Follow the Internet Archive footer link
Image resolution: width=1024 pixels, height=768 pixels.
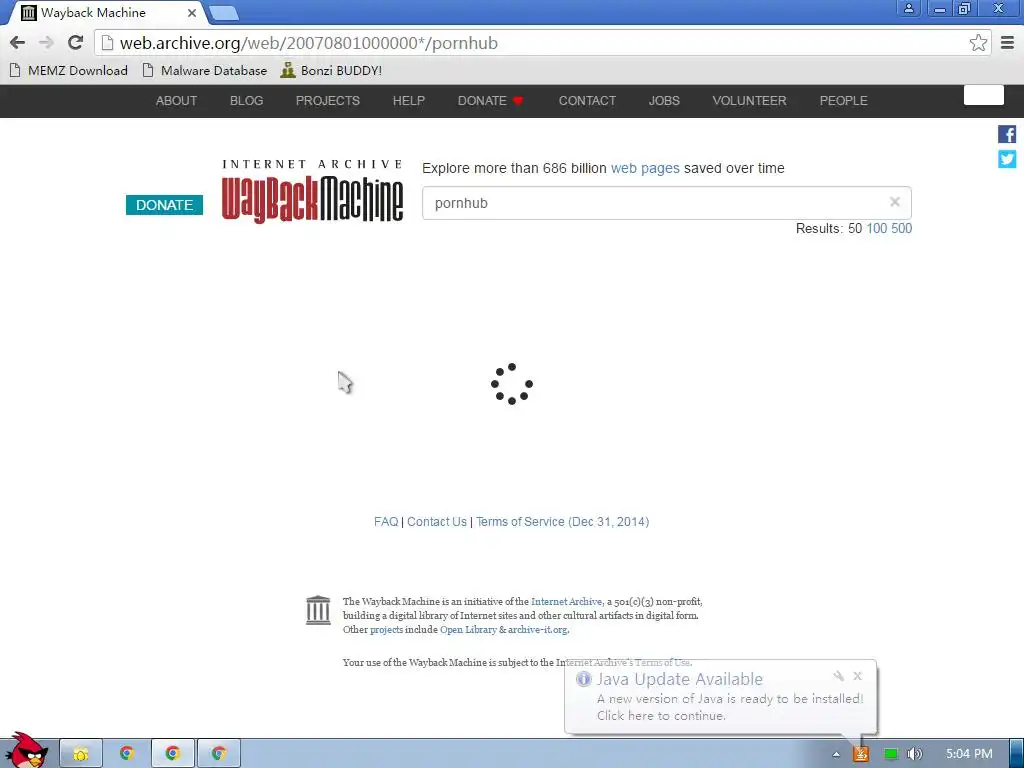click(566, 601)
